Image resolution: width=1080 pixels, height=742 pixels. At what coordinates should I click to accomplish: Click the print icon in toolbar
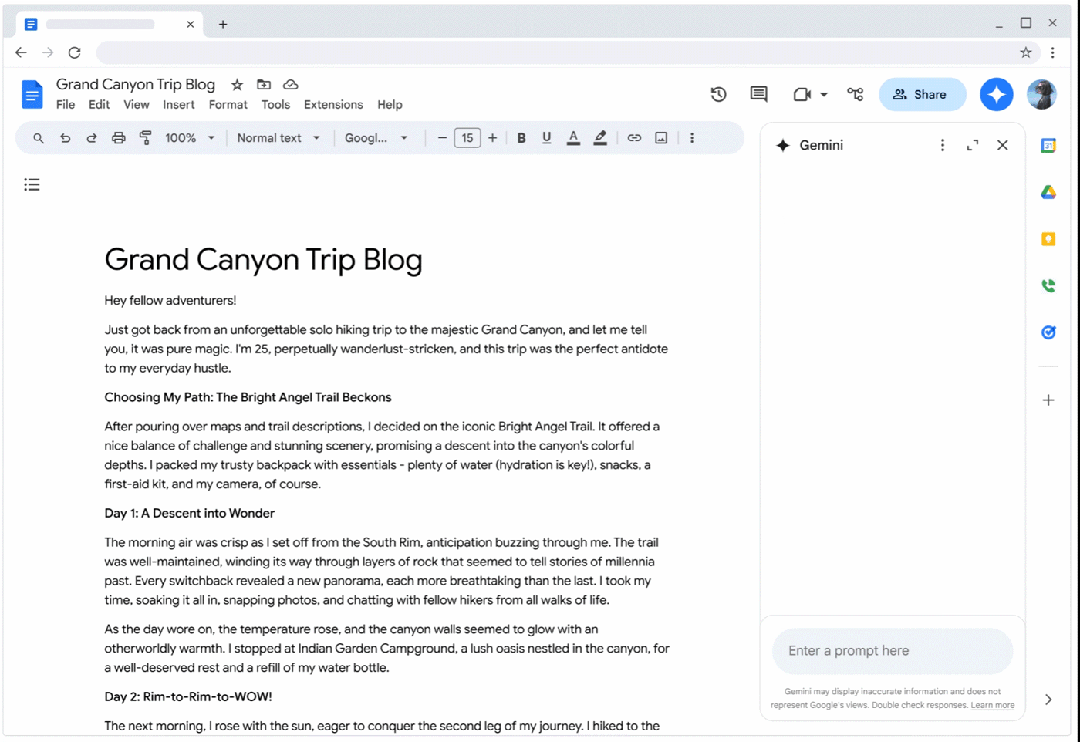coord(119,138)
